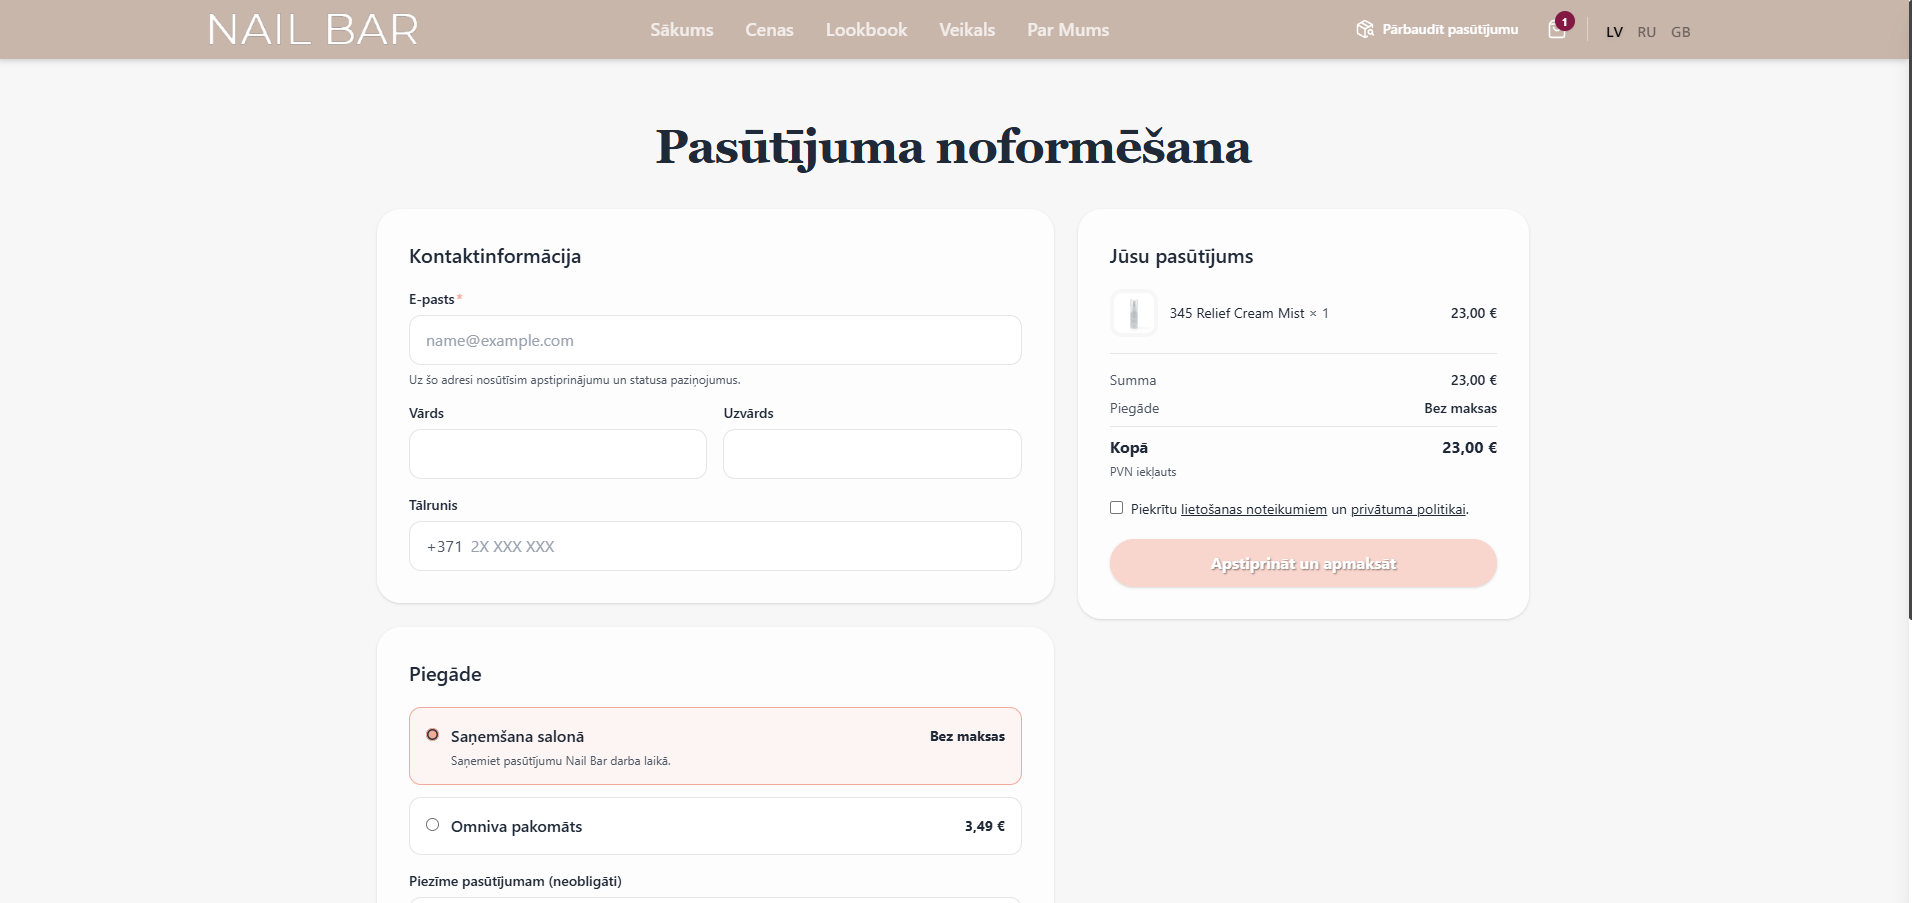The height and width of the screenshot is (903, 1912).
Task: Click the Pārbaudīt pasūtījumu link
Action: (x=1450, y=30)
